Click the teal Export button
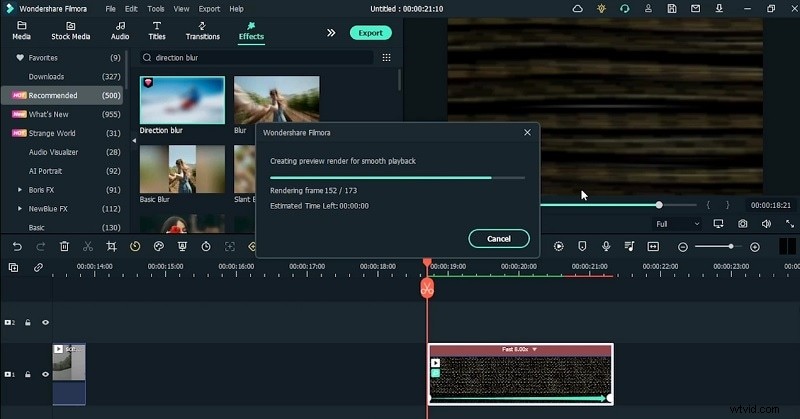This screenshot has width=800, height=419. [370, 33]
